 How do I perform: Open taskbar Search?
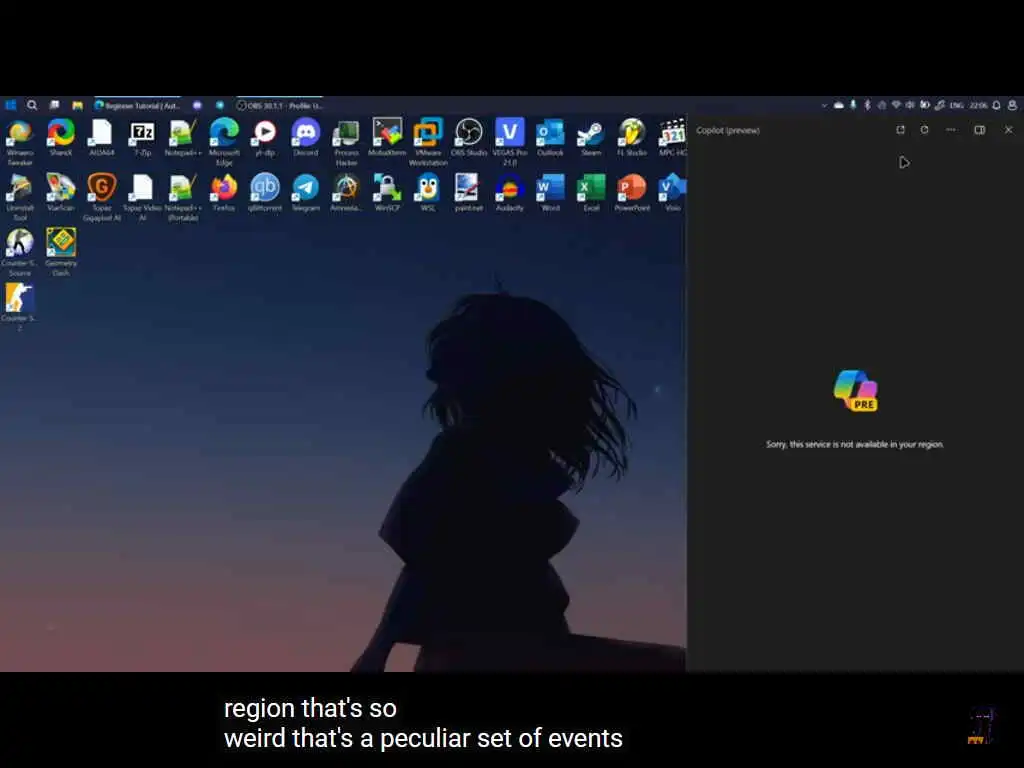pos(32,105)
